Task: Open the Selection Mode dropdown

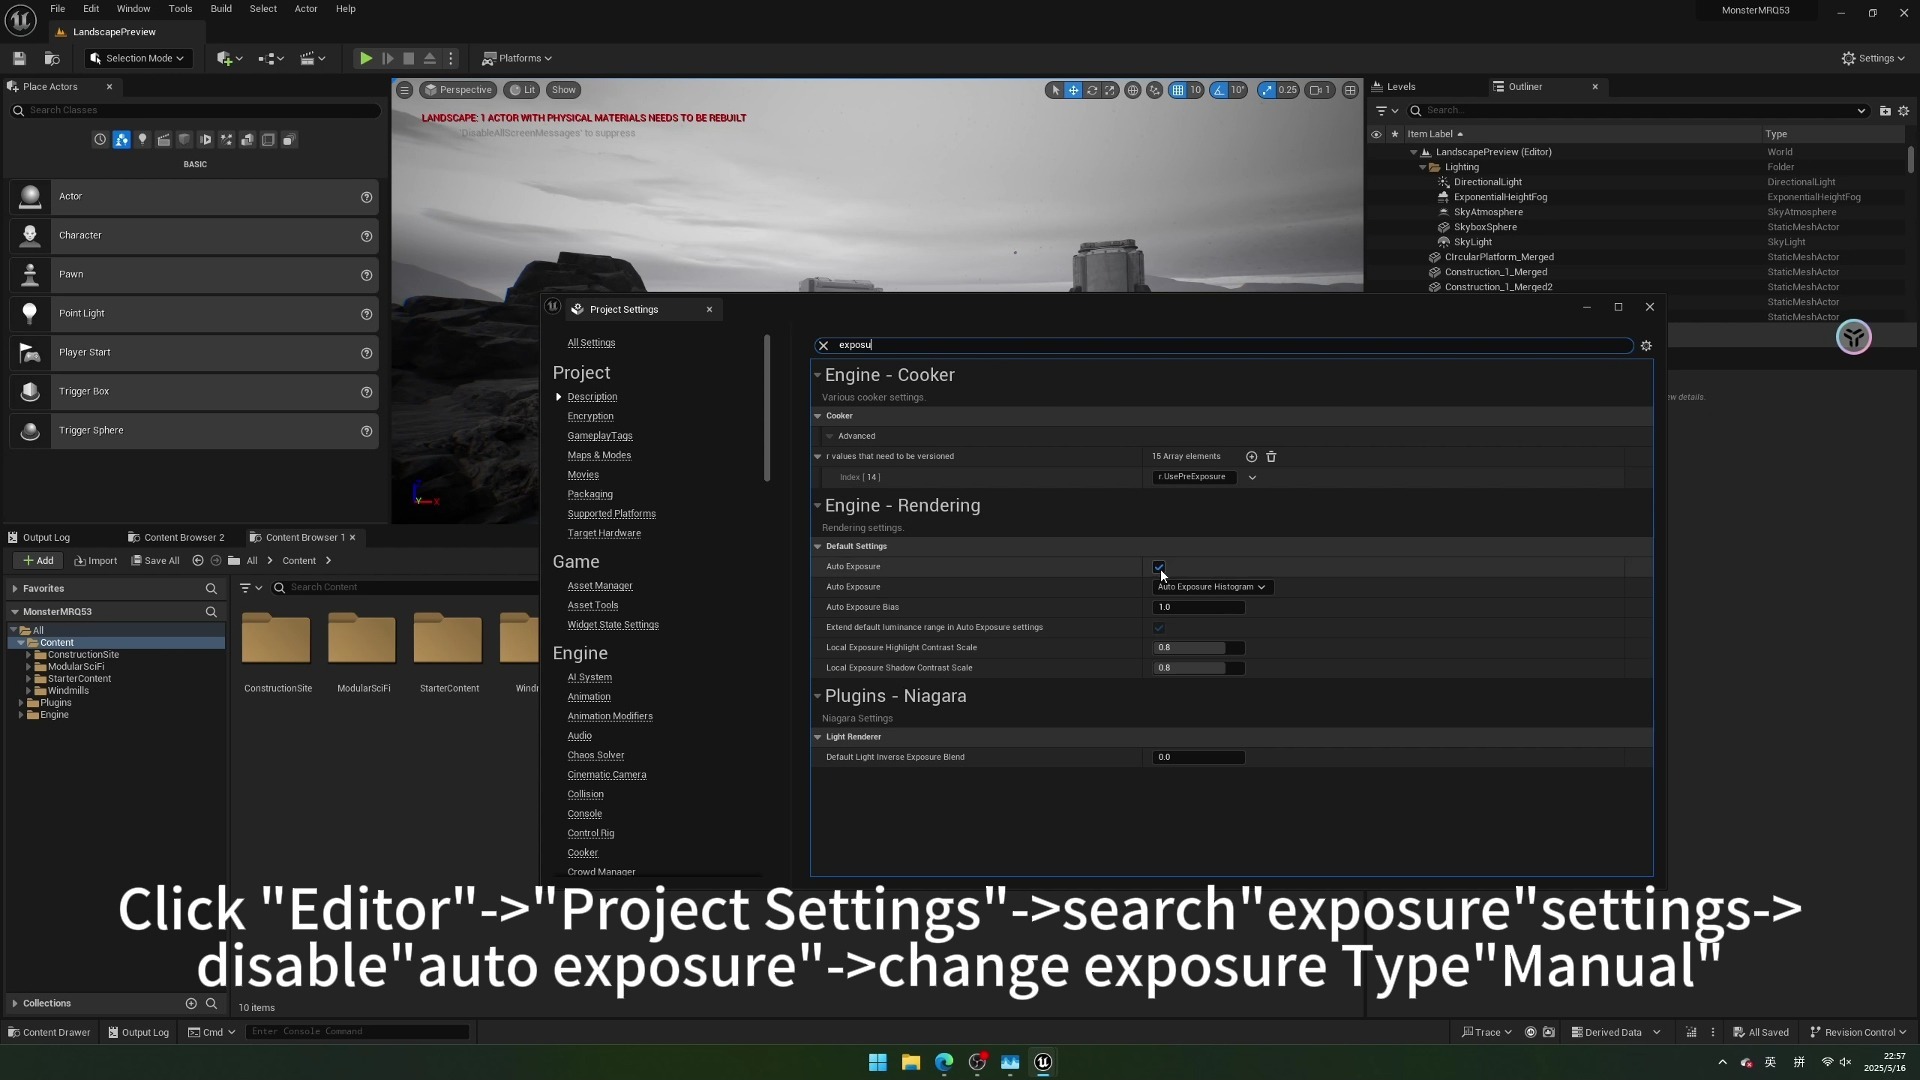Action: point(137,59)
